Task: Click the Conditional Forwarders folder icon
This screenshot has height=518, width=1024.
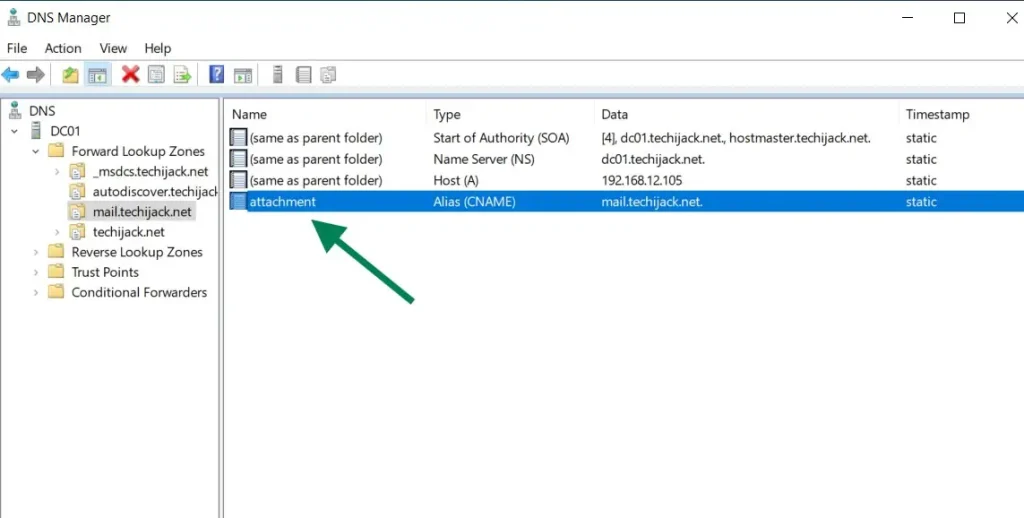Action: pos(56,293)
